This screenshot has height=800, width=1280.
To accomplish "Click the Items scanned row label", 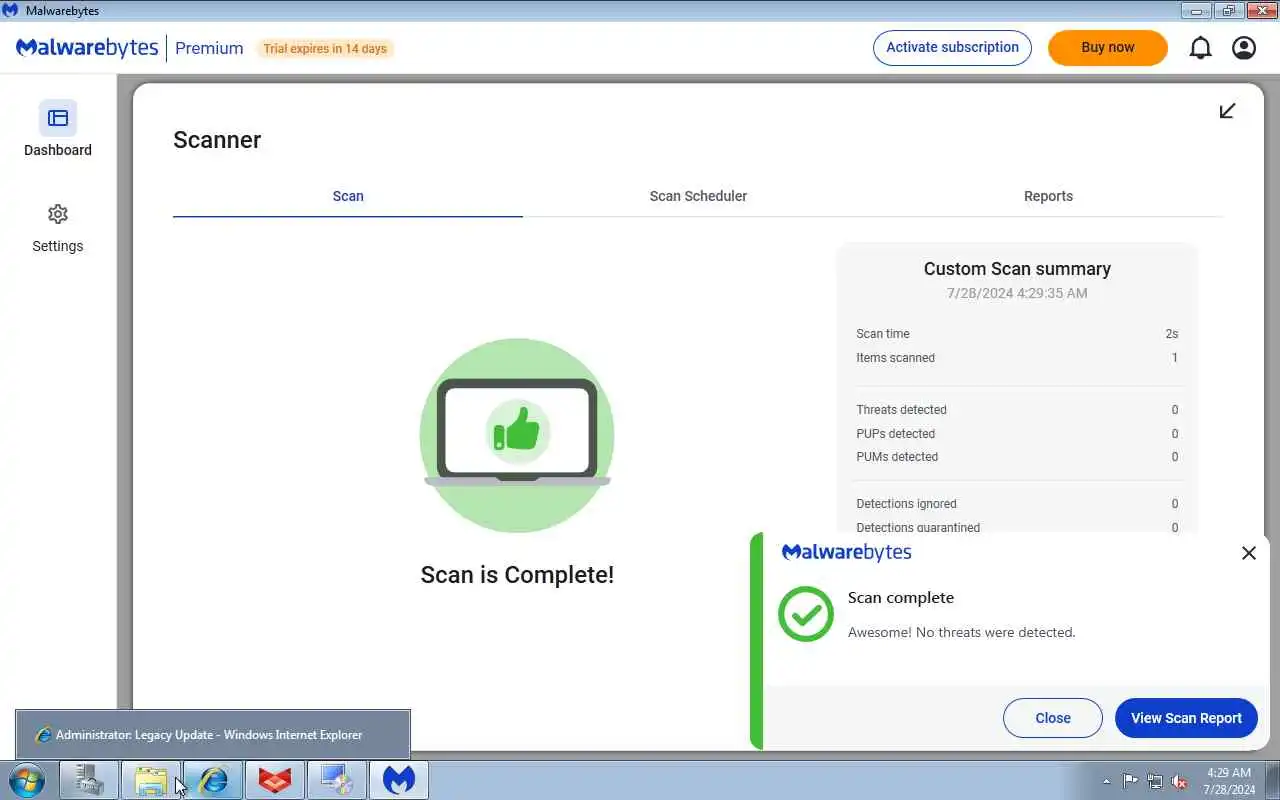I will [896, 358].
